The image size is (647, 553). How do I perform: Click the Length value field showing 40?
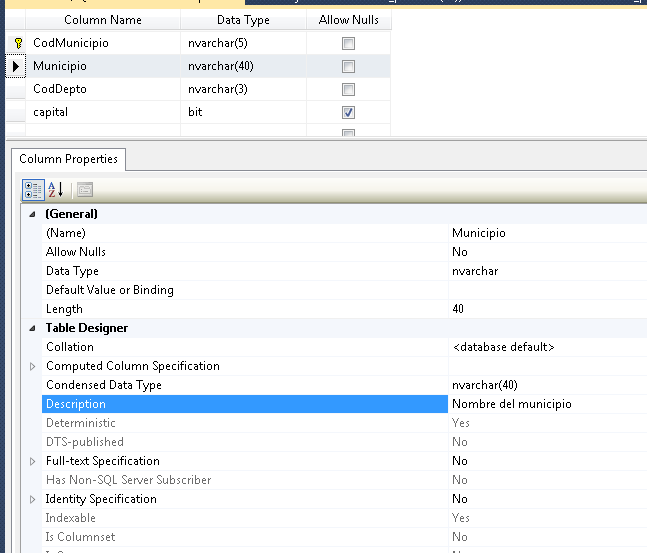(547, 309)
